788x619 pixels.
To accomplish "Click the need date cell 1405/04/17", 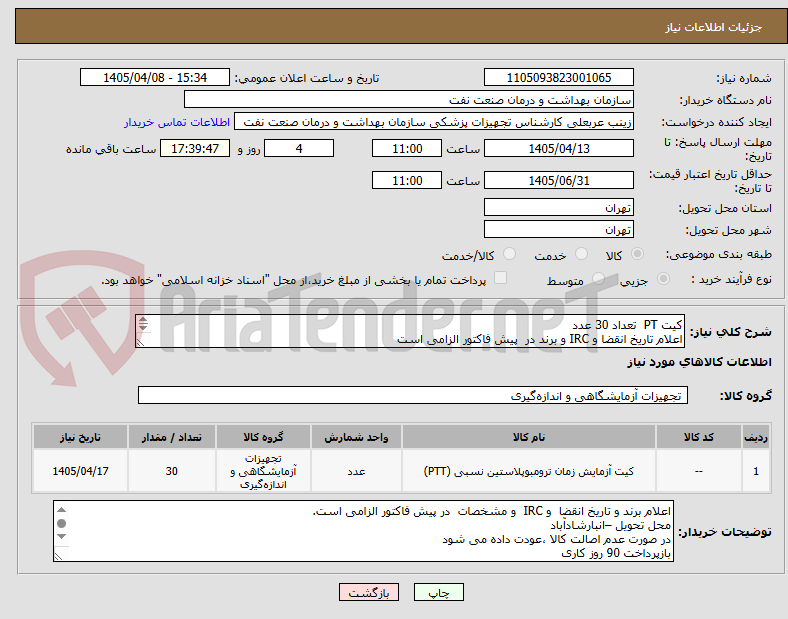I will 80,471.
